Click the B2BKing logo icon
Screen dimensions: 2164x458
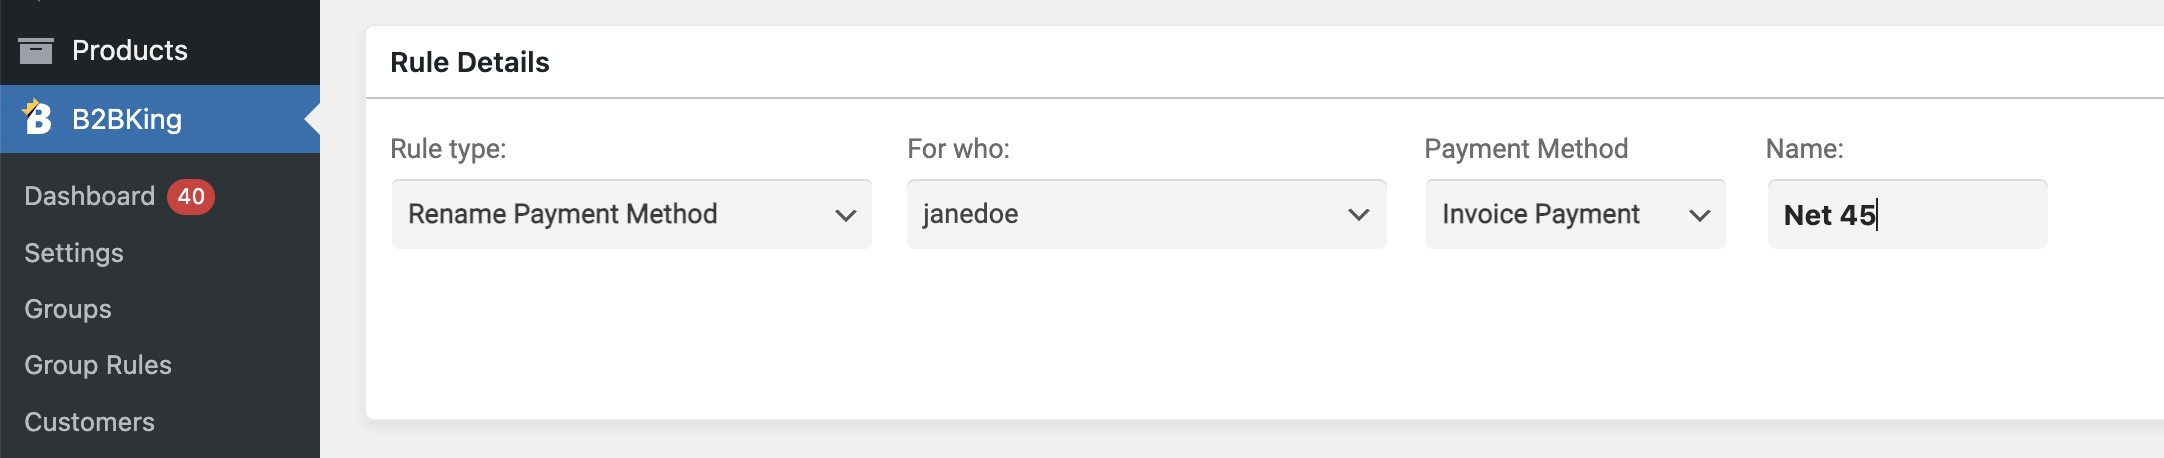[x=37, y=117]
